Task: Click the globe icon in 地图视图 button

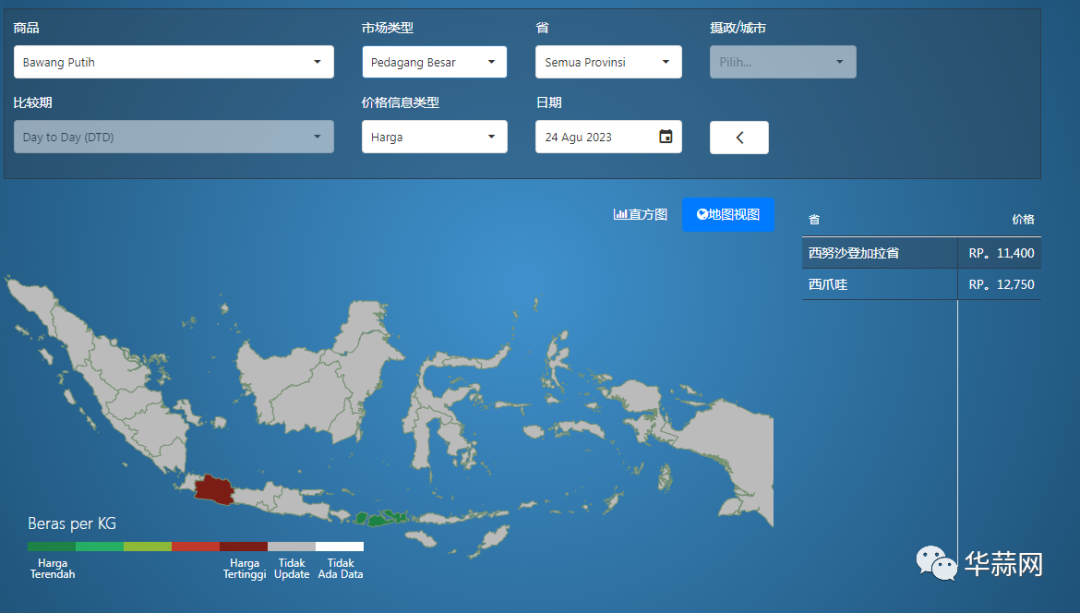Action: pyautogui.click(x=702, y=214)
